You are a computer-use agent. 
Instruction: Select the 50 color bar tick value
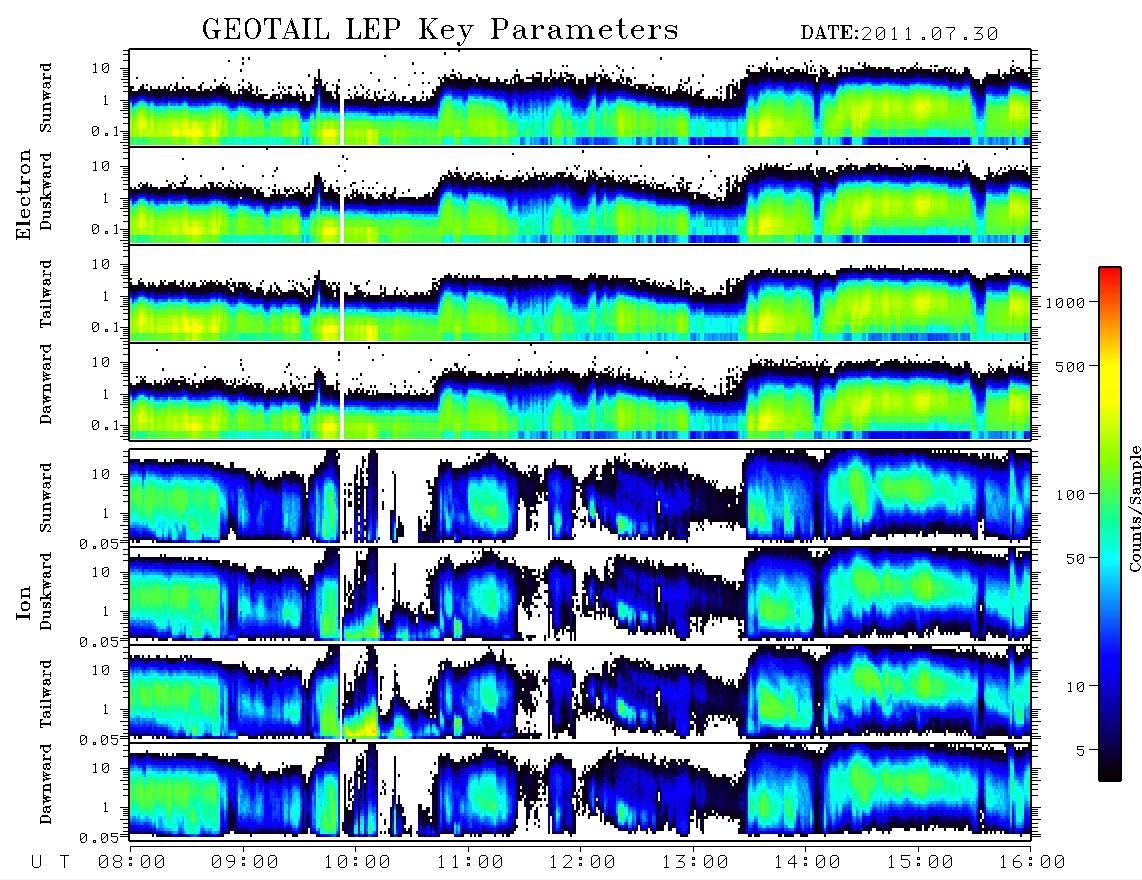1076,559
